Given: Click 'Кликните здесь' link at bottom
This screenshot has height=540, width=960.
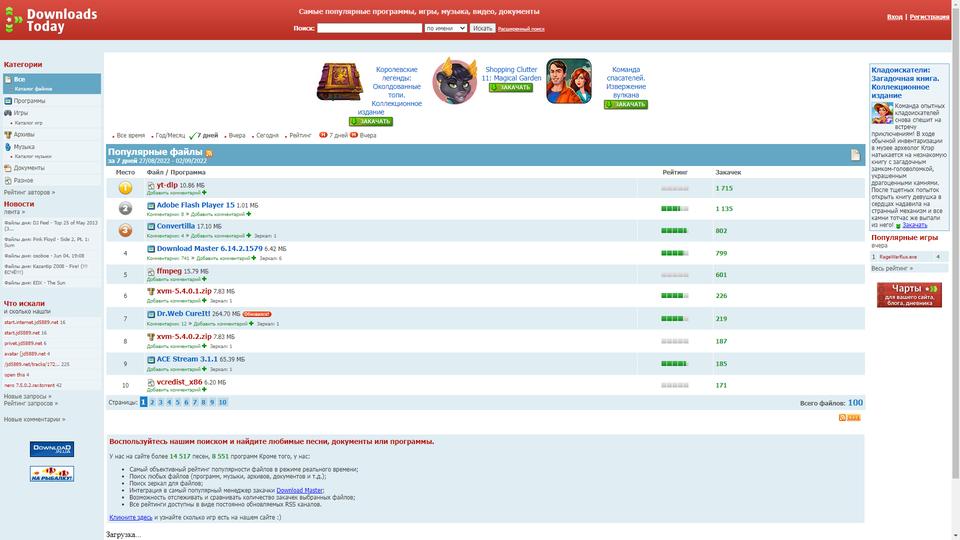Looking at the screenshot, I should [130, 517].
